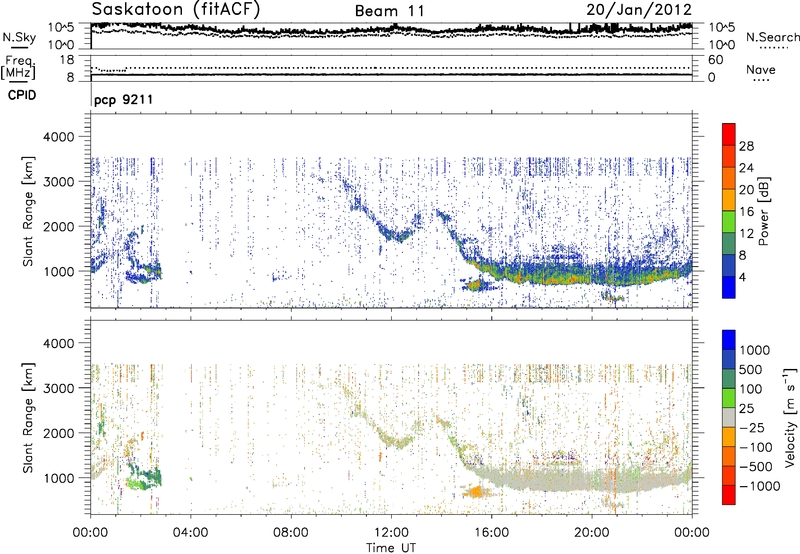
Task: Click the orange velocity patch near 15:30 UT
Action: pos(476,492)
